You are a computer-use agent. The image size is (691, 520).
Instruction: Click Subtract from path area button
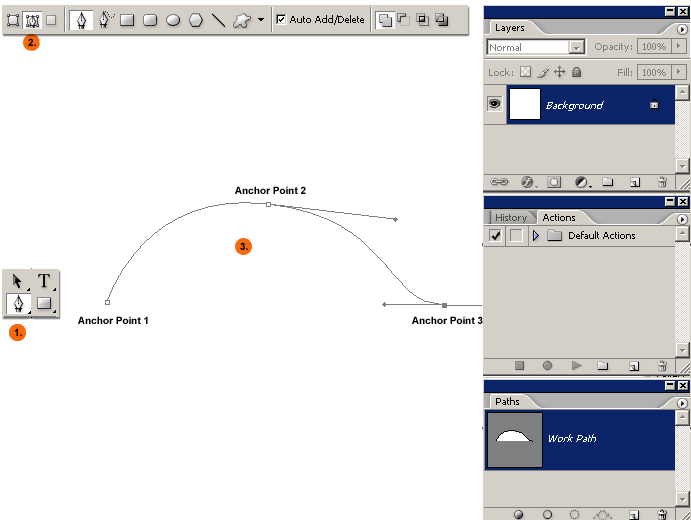click(403, 19)
